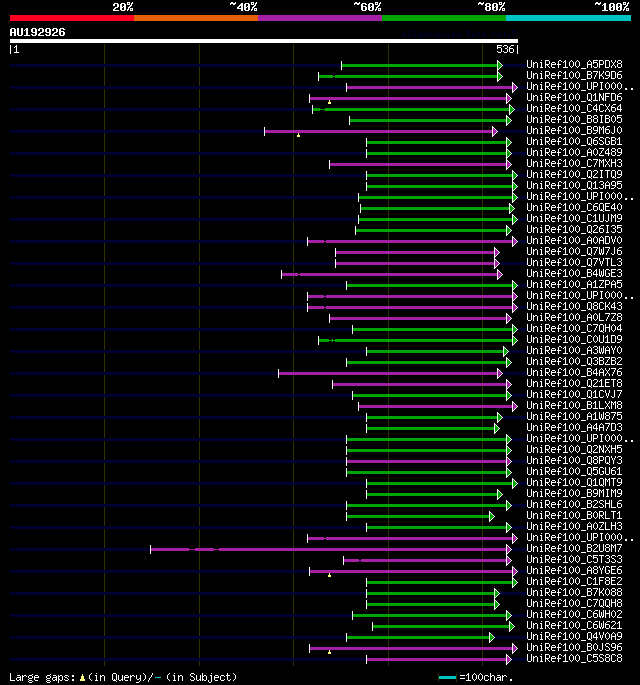Select the UniRef100_Q7VTL3 label

click(574, 263)
